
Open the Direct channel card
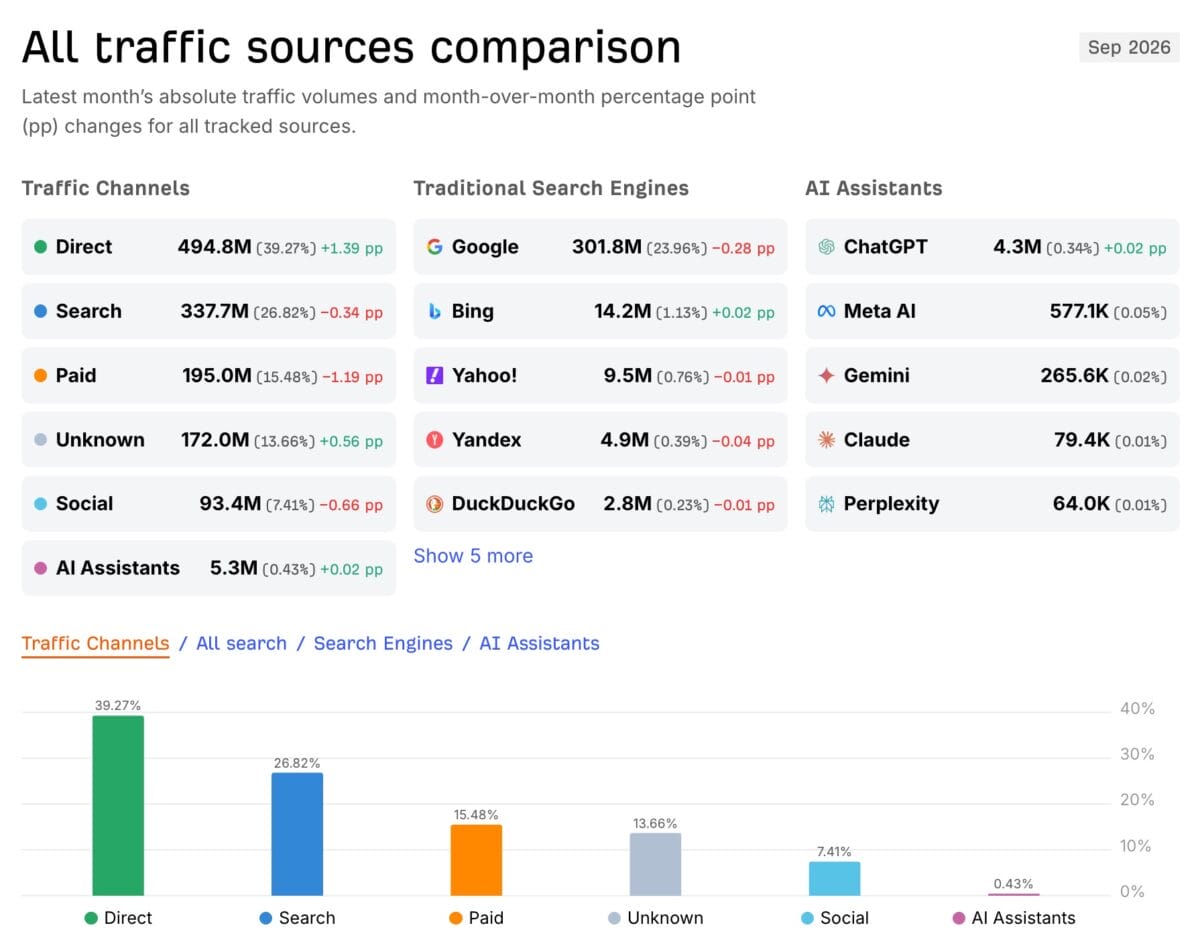(x=208, y=247)
